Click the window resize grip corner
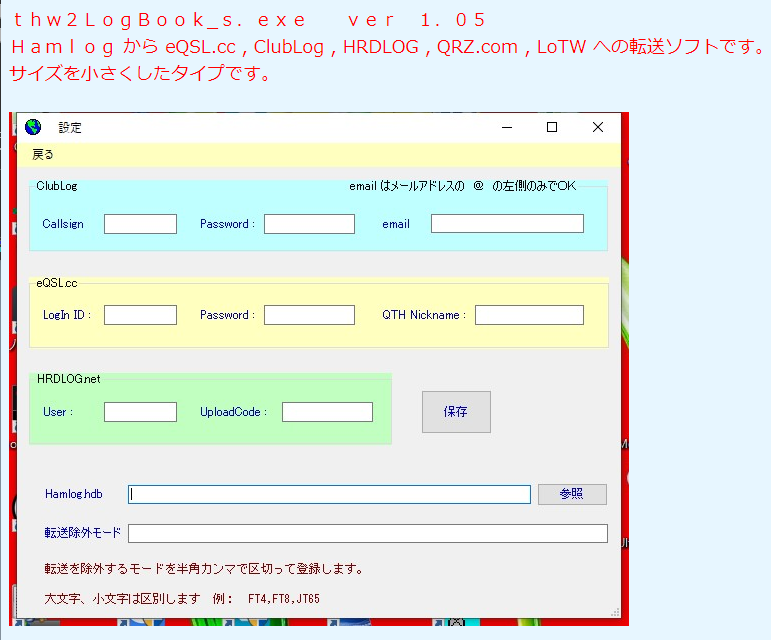The height and width of the screenshot is (640, 771). tap(615, 612)
